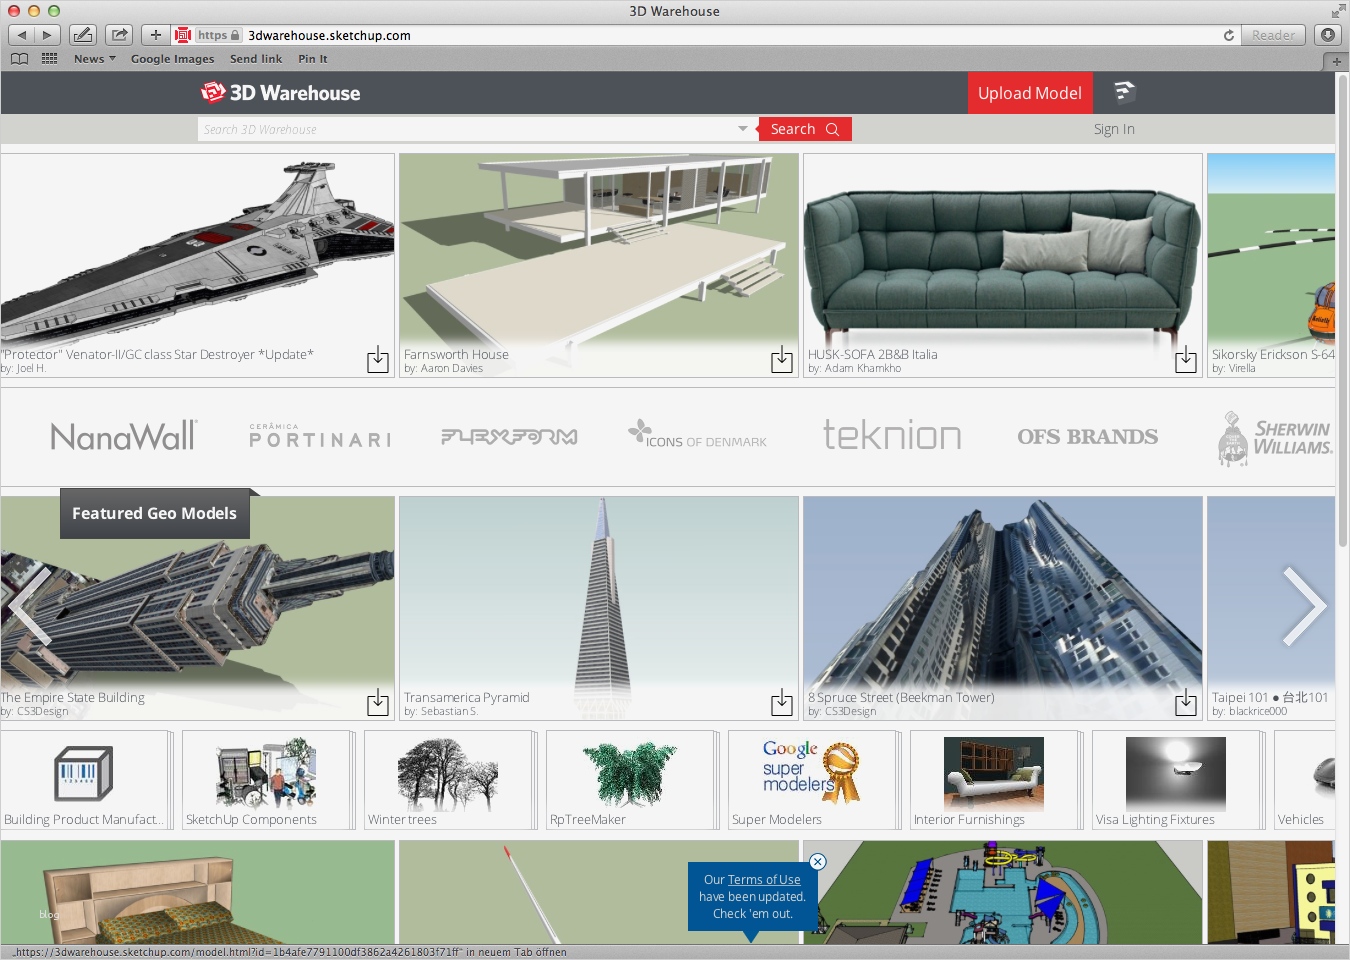Image resolution: width=1350 pixels, height=960 pixels.
Task: Open the teknion brand logo
Action: tap(892, 435)
